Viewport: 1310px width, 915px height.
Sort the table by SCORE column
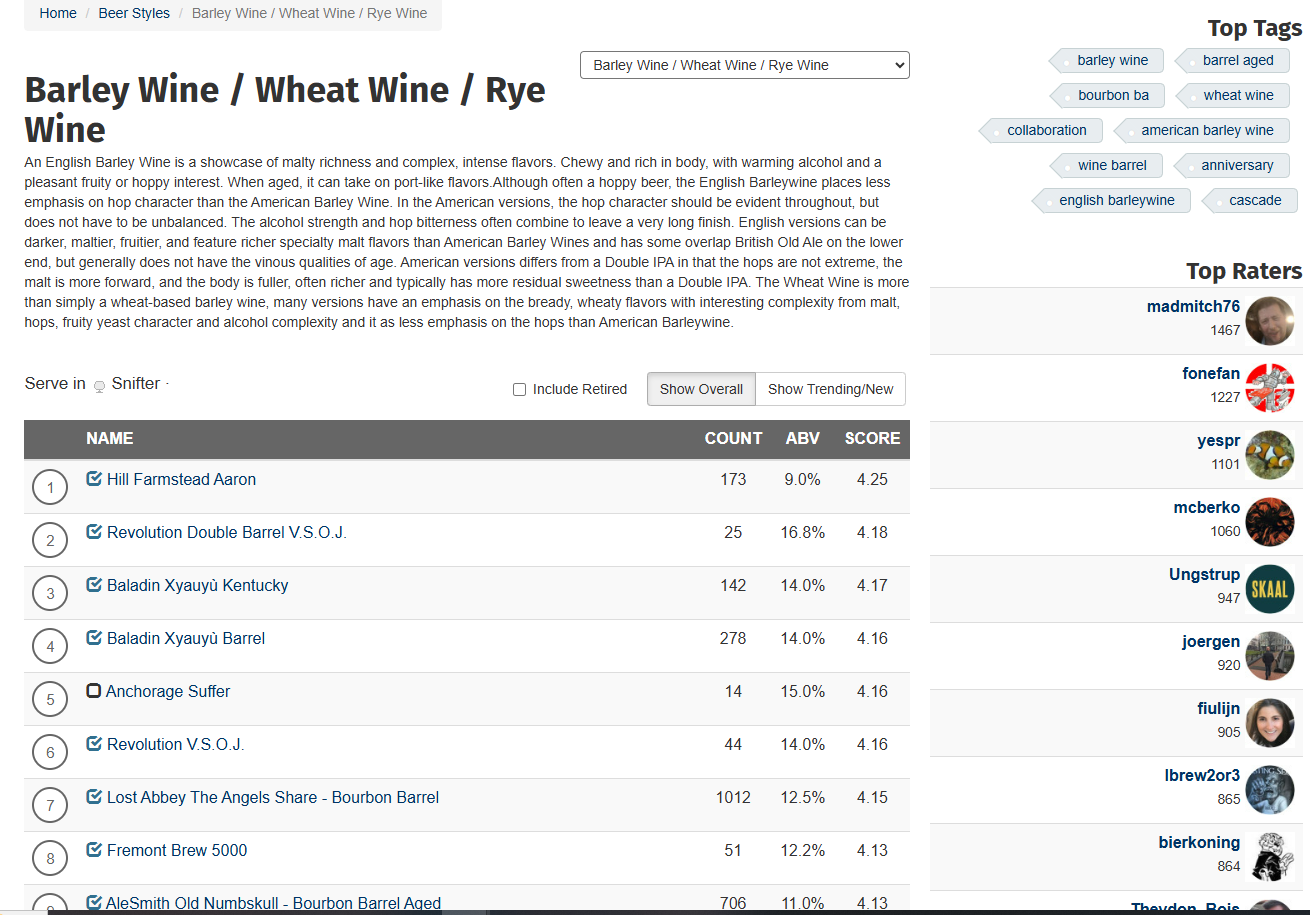(872, 438)
